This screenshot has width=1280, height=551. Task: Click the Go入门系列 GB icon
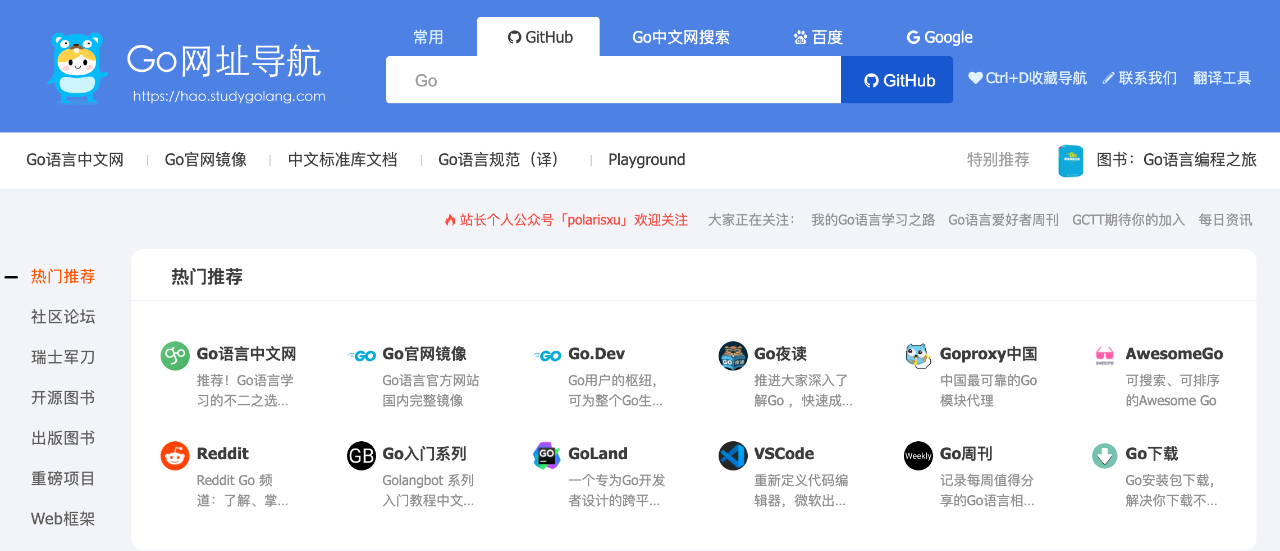[x=361, y=455]
